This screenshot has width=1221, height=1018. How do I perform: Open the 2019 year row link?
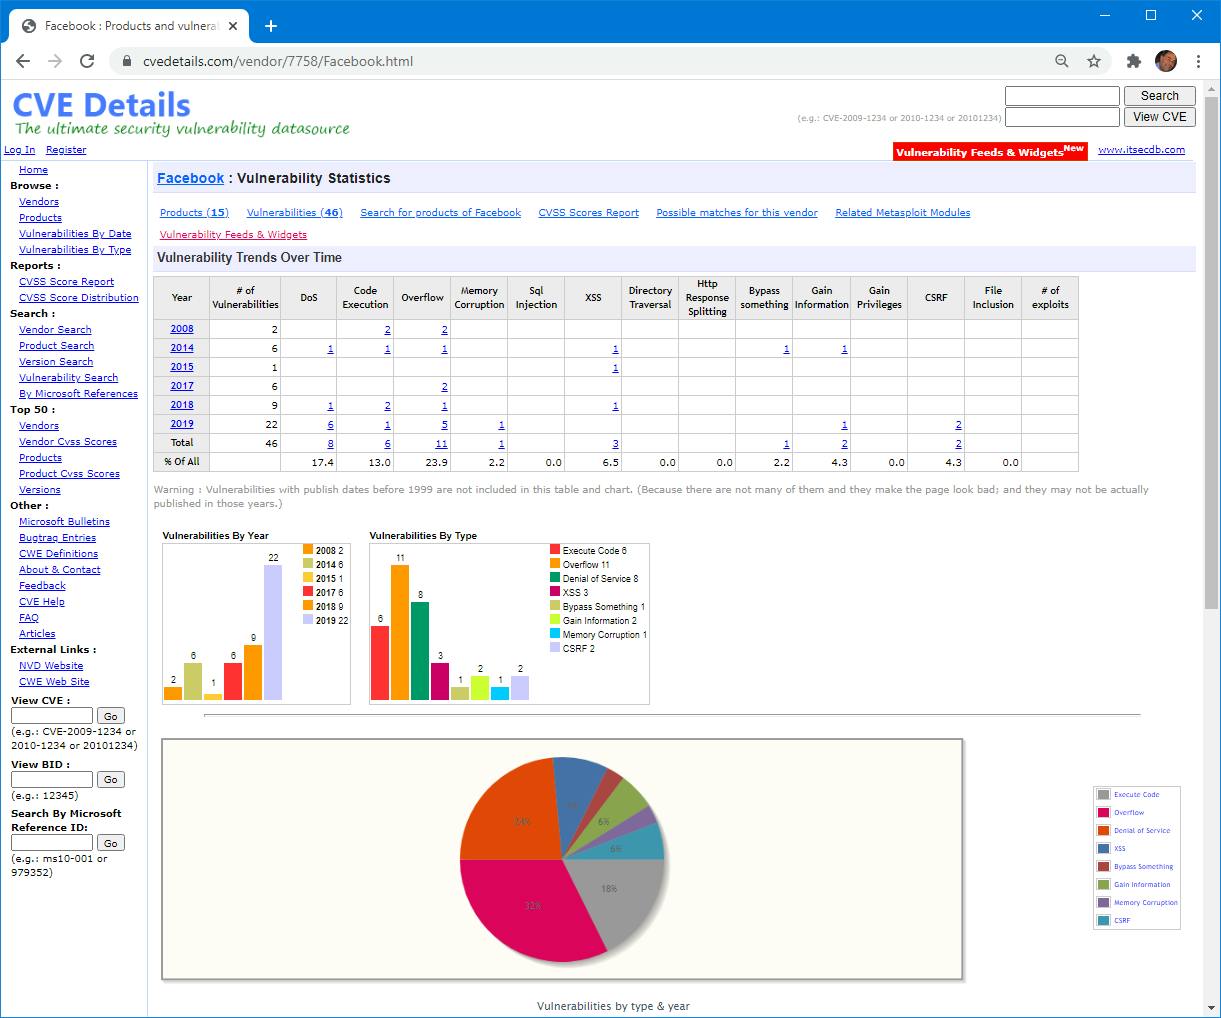182,424
